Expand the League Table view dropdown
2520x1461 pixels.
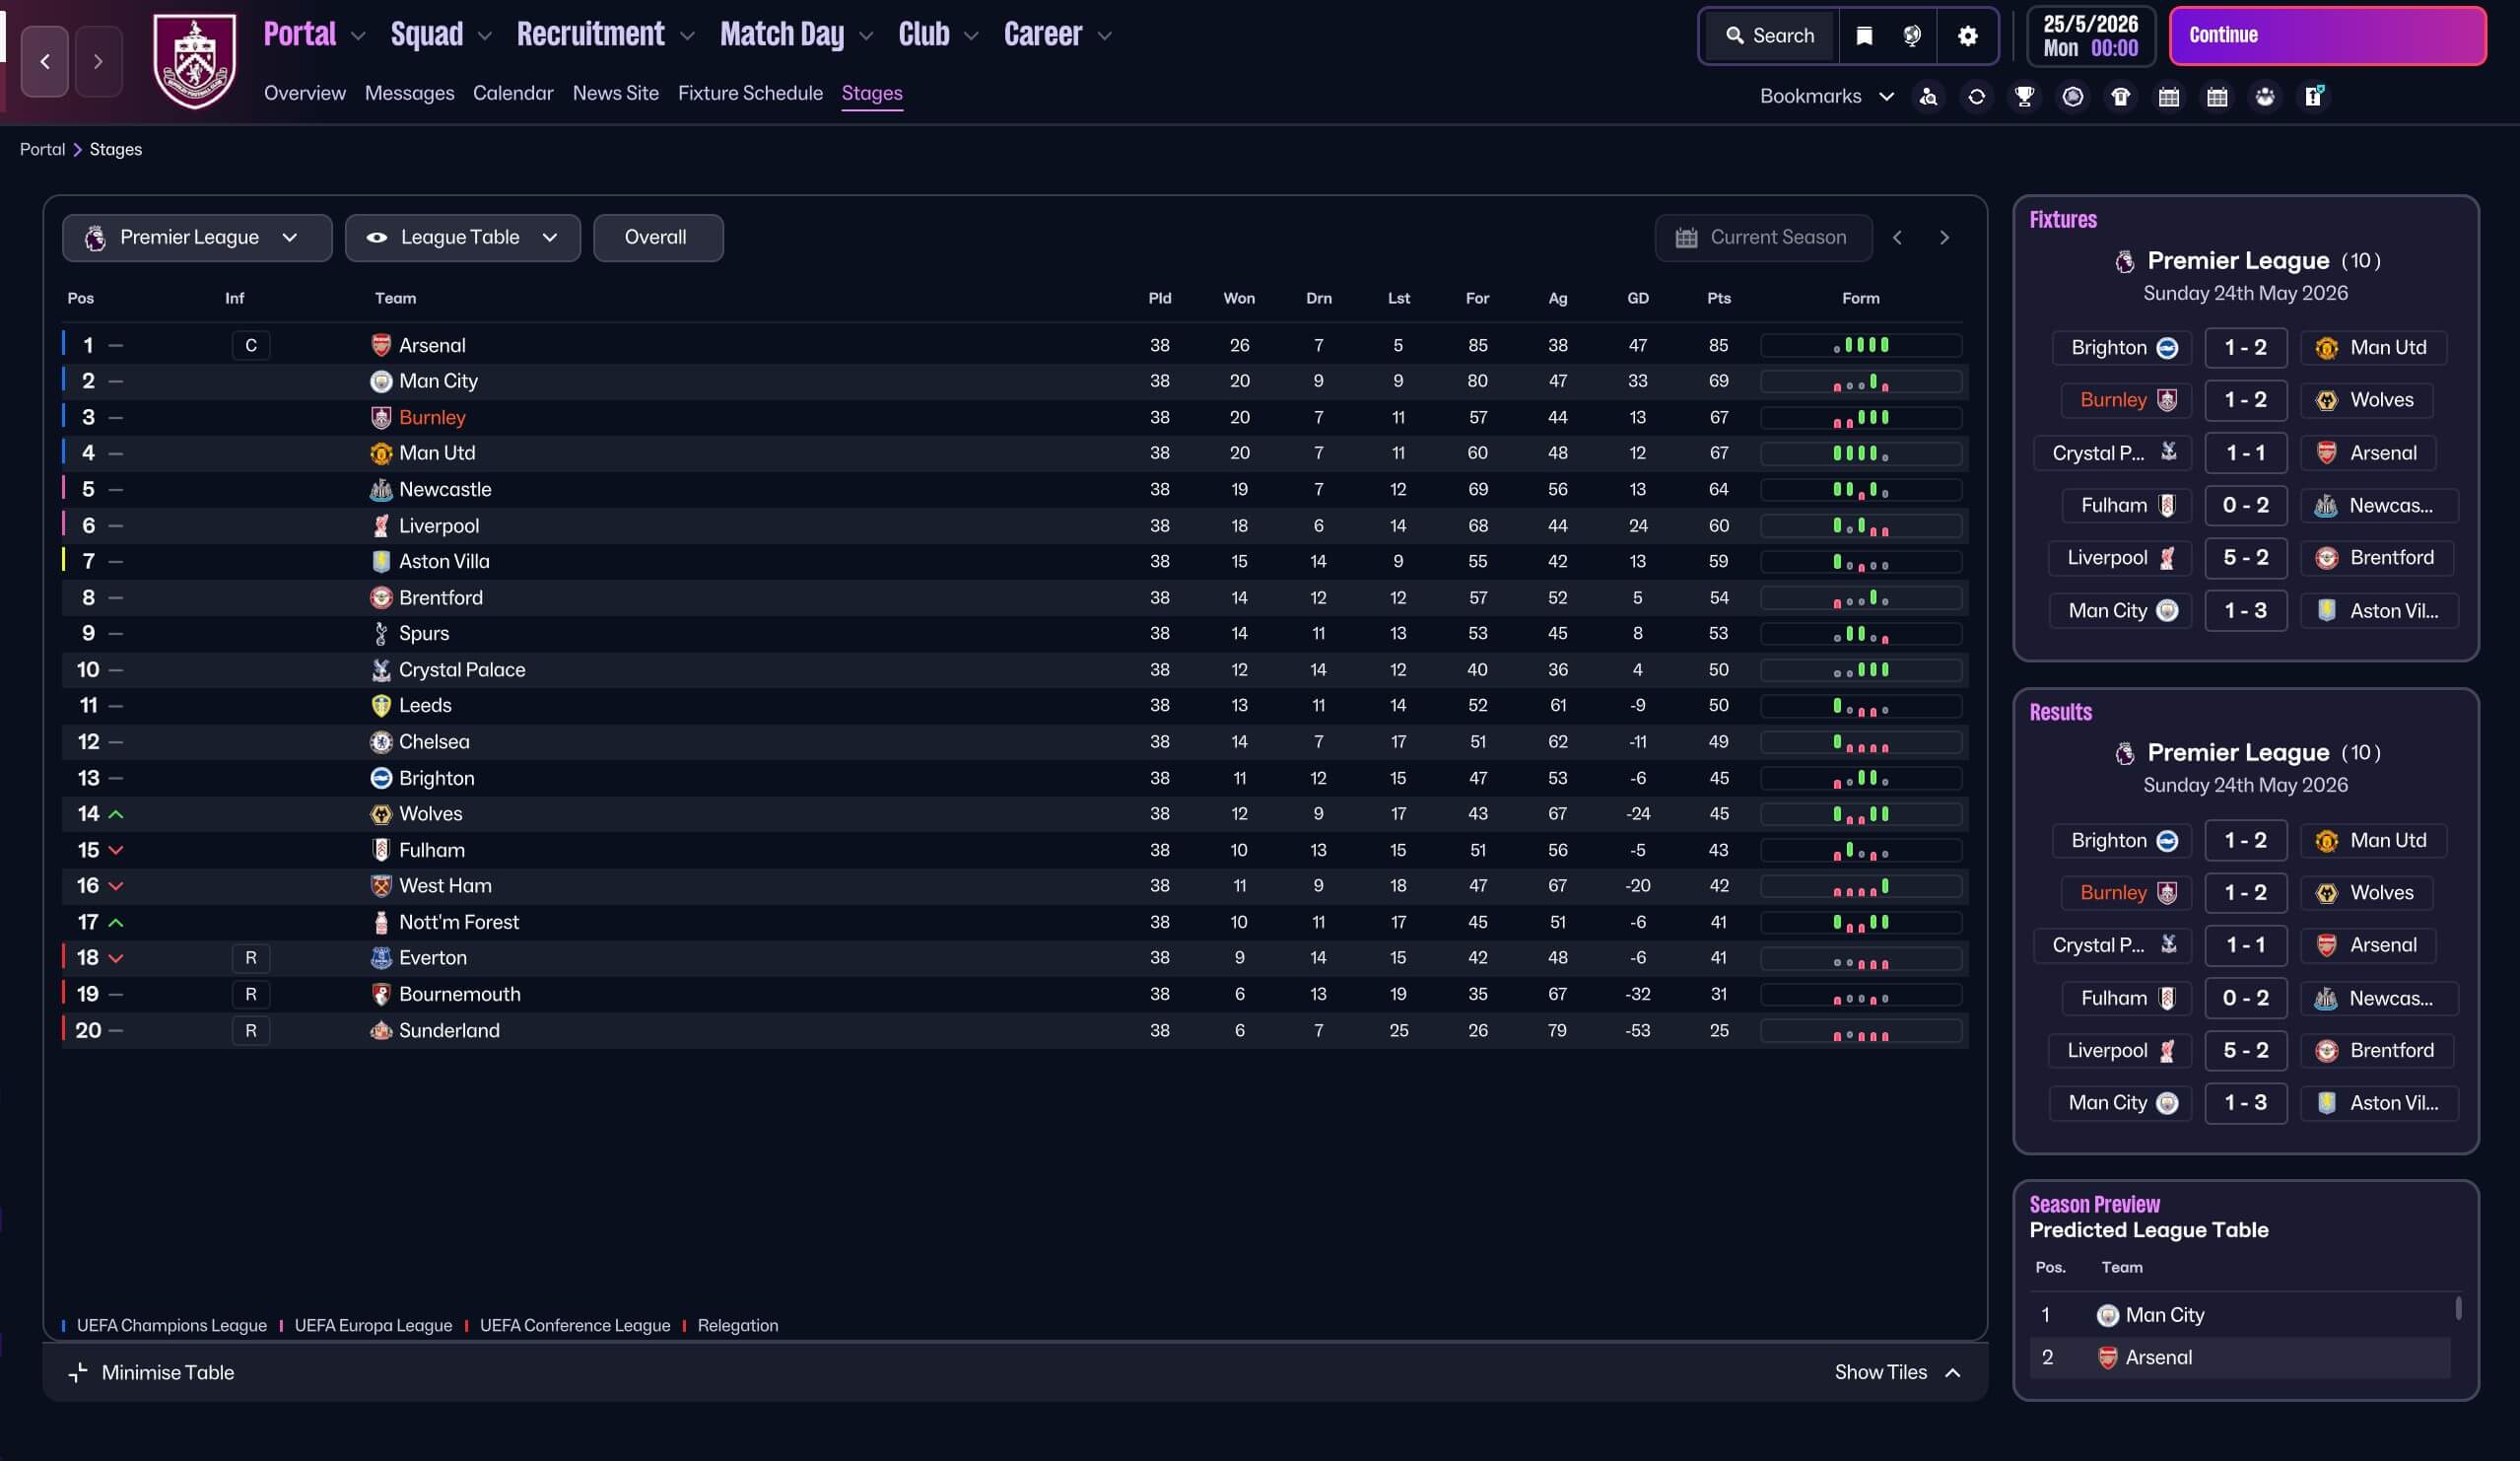coord(462,238)
